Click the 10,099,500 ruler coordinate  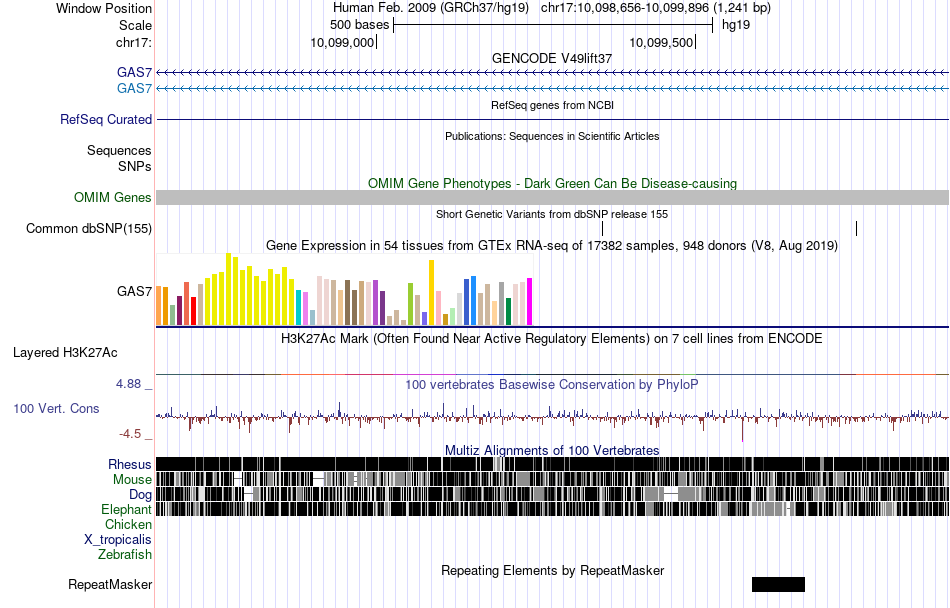tap(661, 42)
